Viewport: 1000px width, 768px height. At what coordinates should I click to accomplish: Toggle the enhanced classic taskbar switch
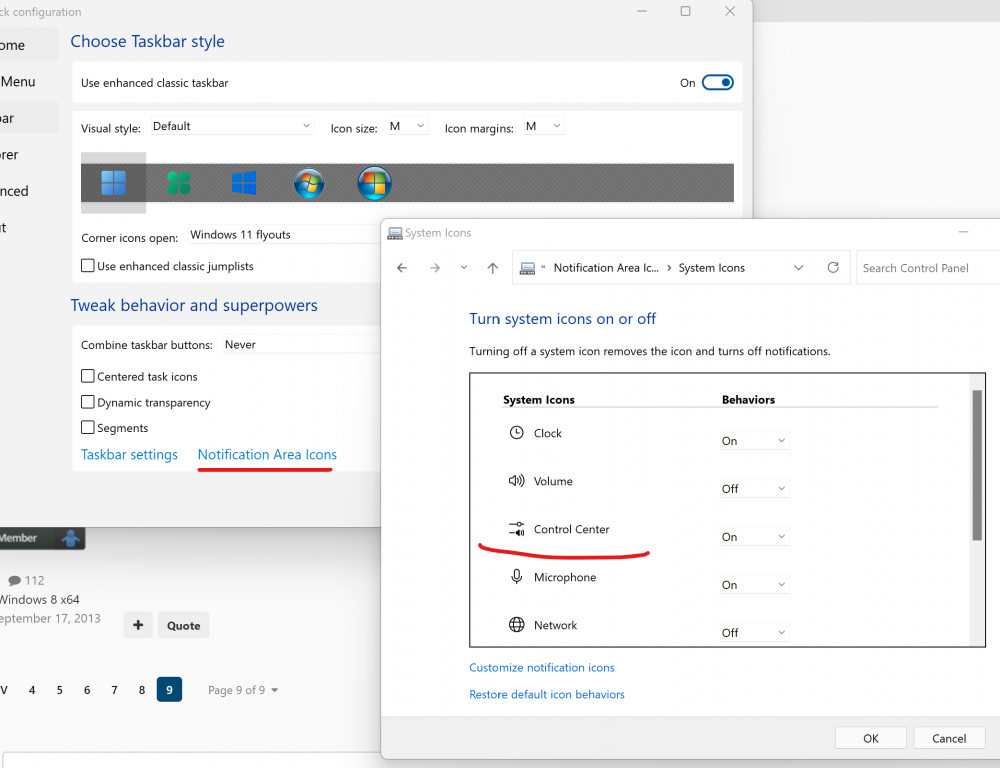(x=717, y=83)
